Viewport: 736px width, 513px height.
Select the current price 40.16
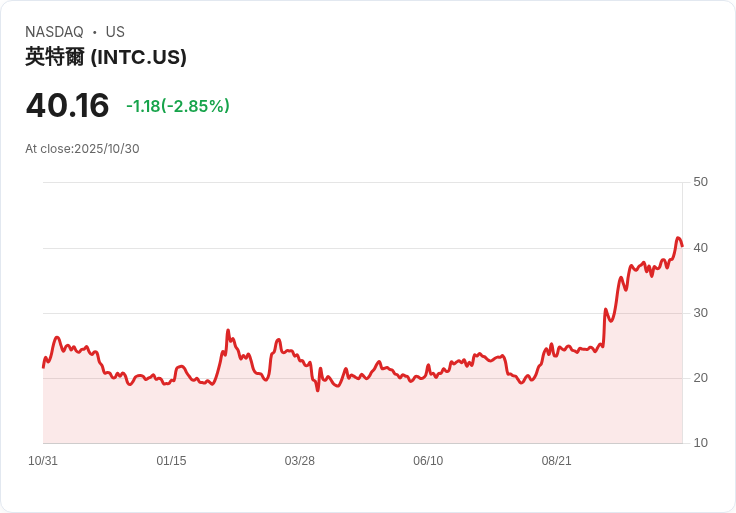coord(67,105)
